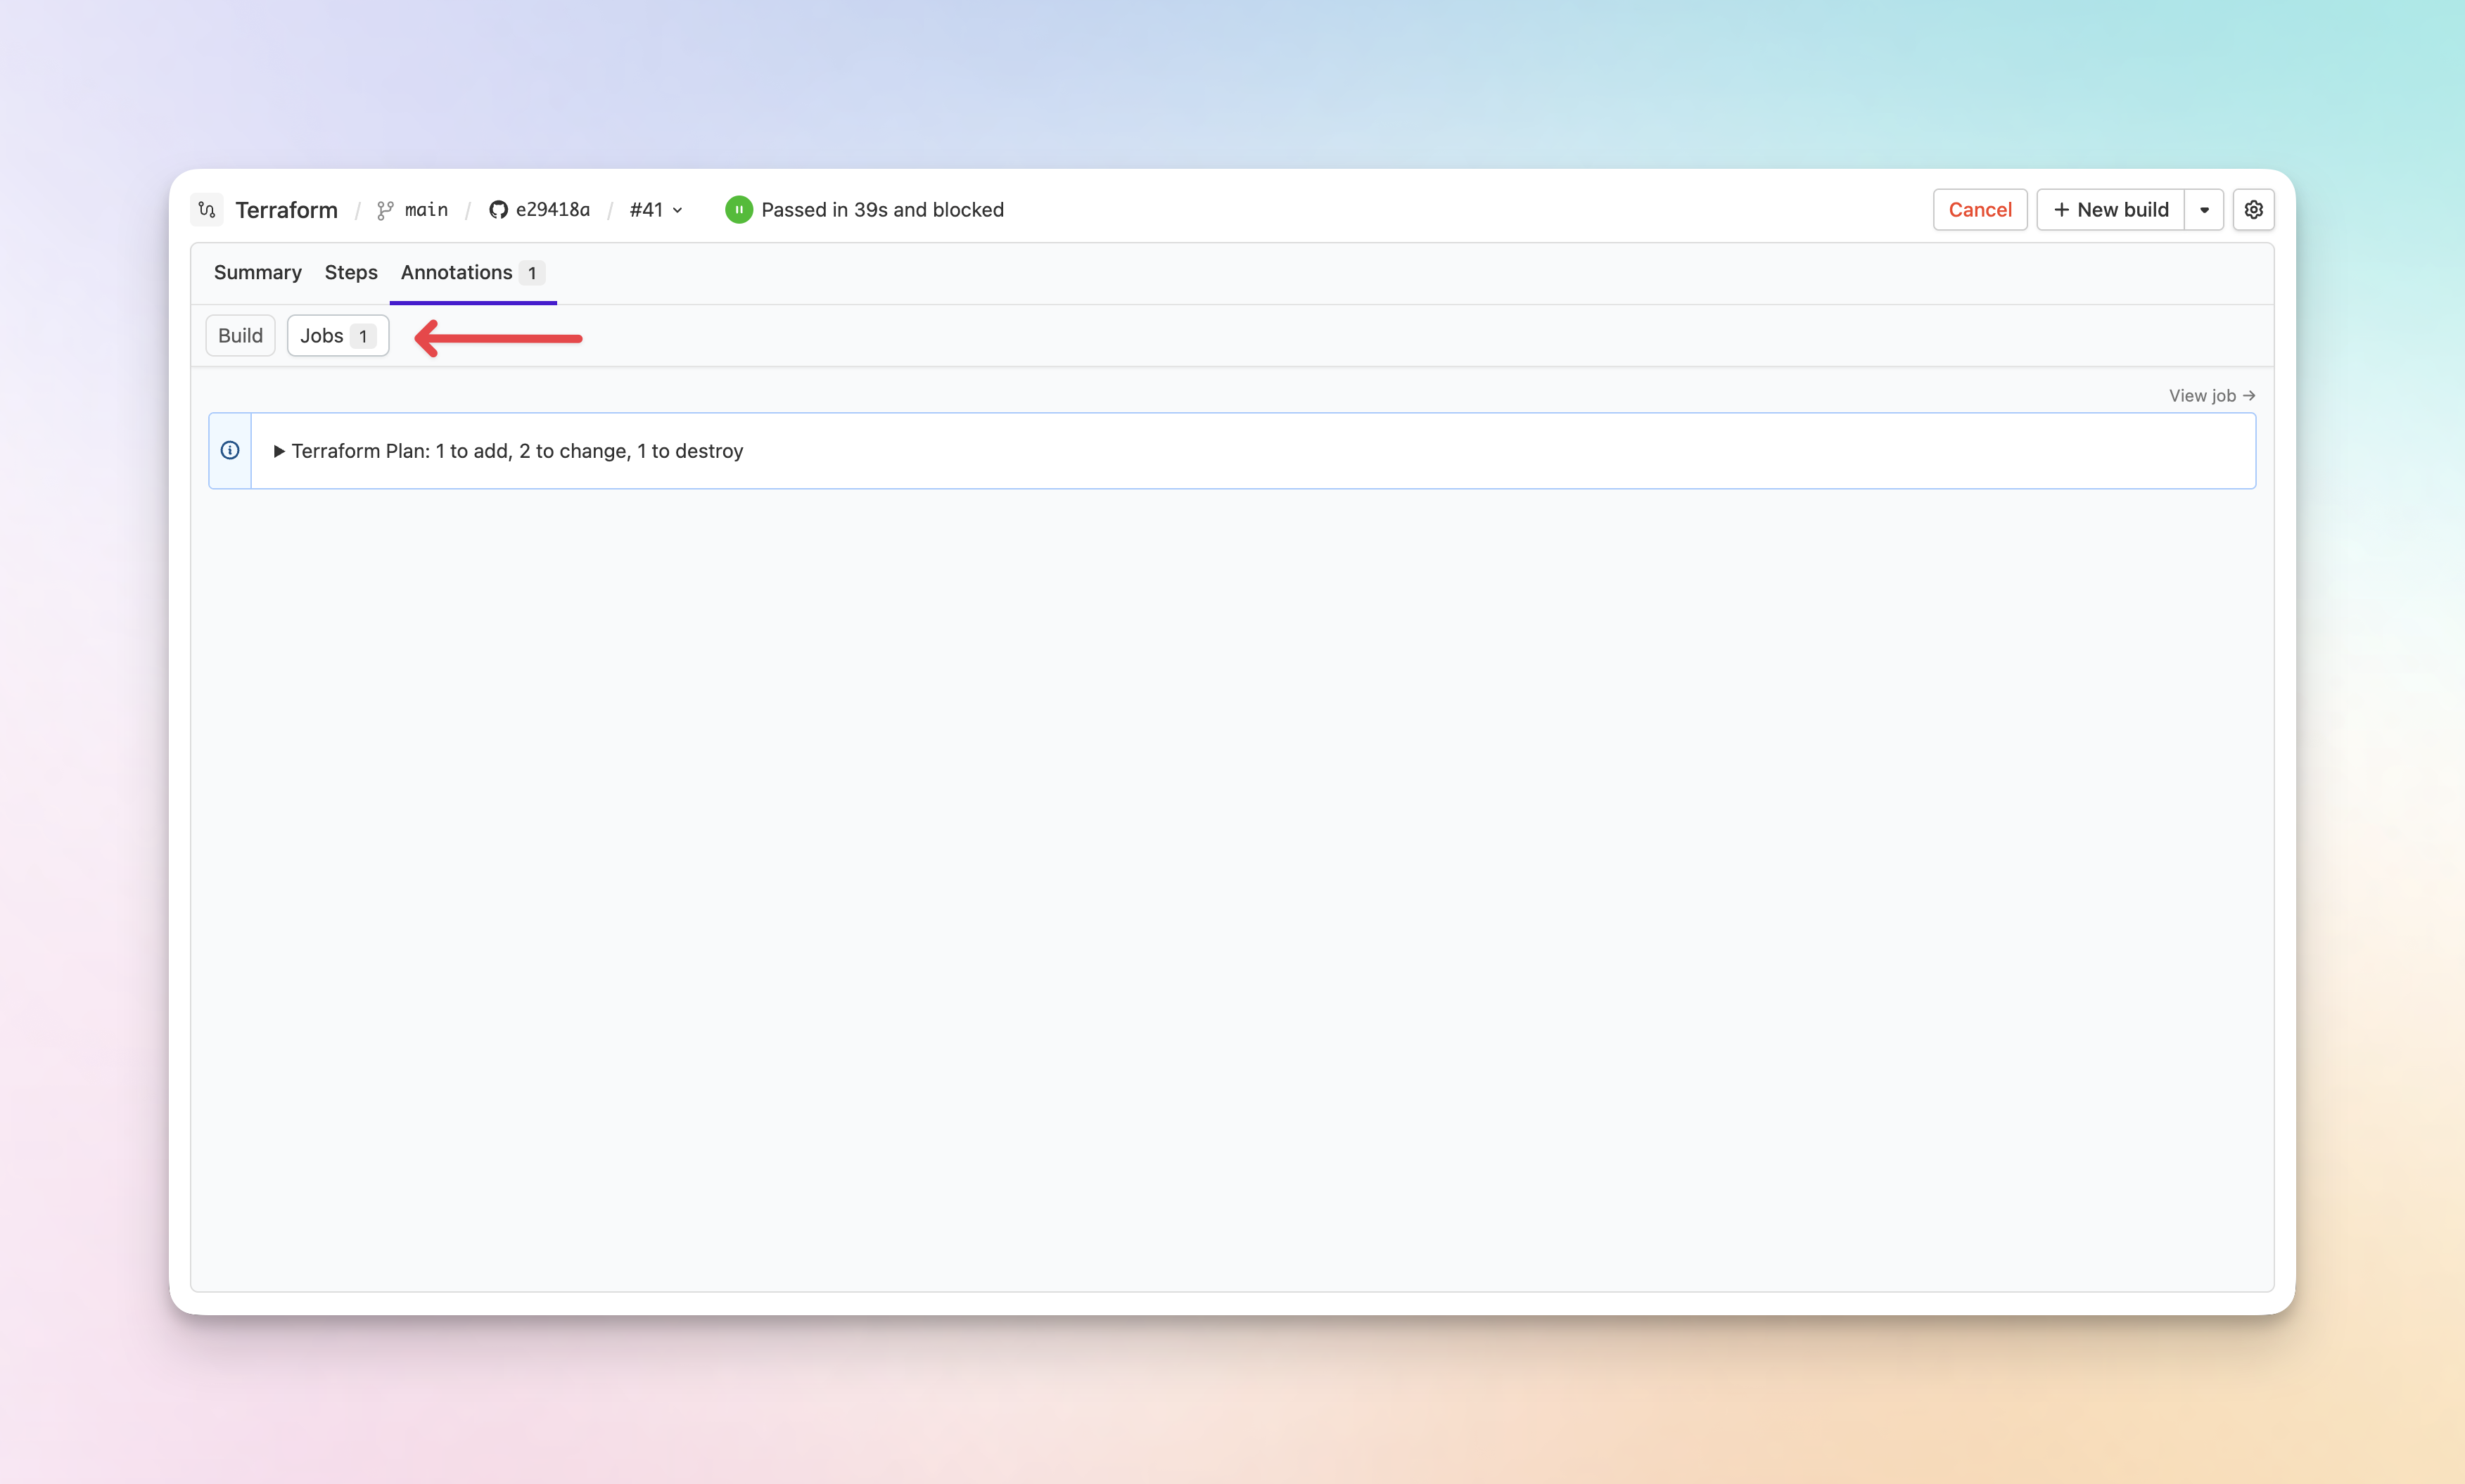Switch to the Steps tab
Image resolution: width=2465 pixels, height=1484 pixels.
click(349, 272)
